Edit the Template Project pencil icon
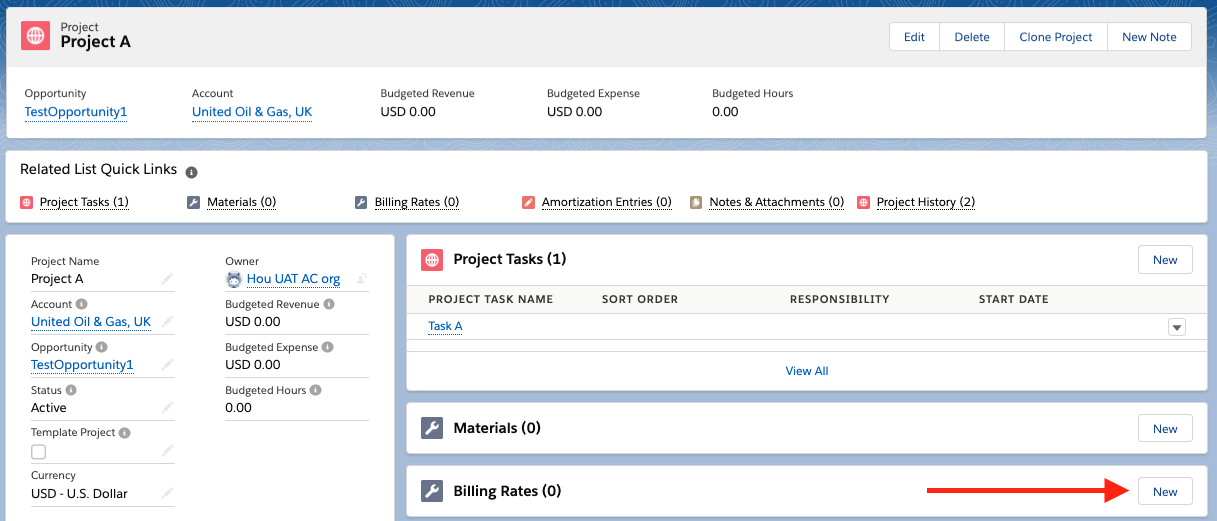 point(167,451)
